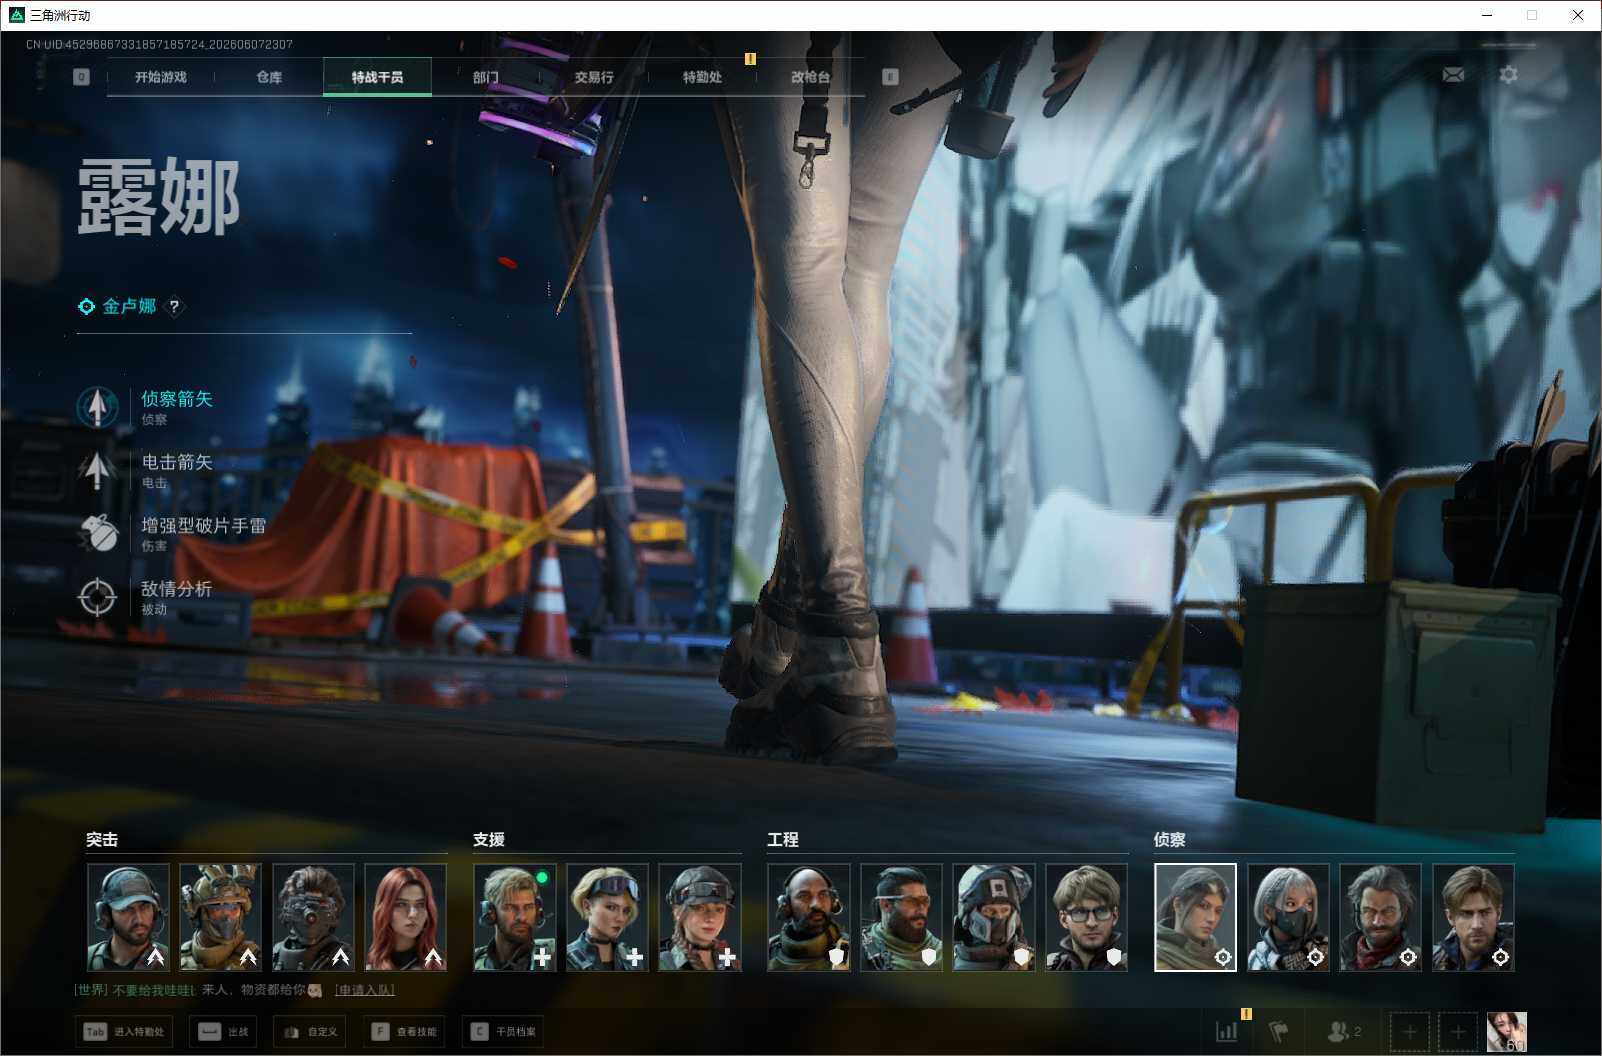Open the mail inbox envelope icon
Screen dimensions: 1602x1056
pyautogui.click(x=1453, y=75)
